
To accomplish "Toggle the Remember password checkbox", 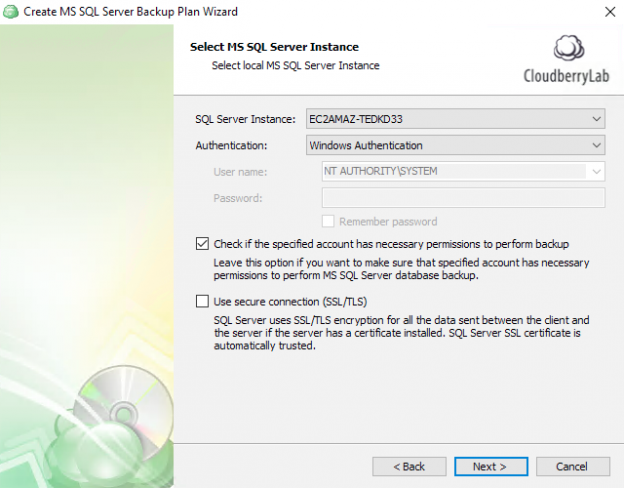I will (328, 222).
